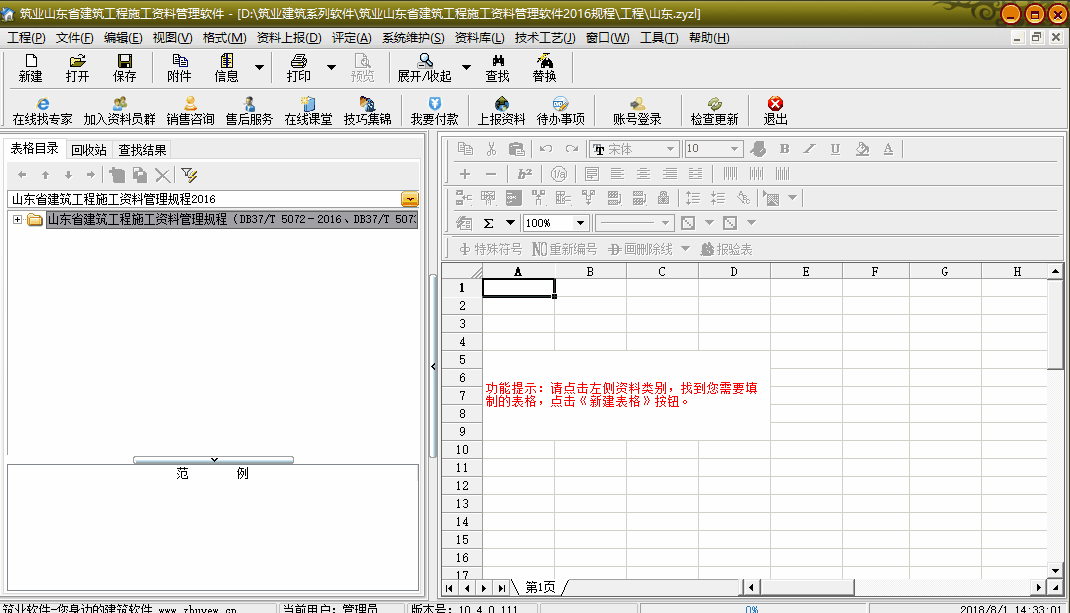Open the 资料库 menu

point(479,38)
